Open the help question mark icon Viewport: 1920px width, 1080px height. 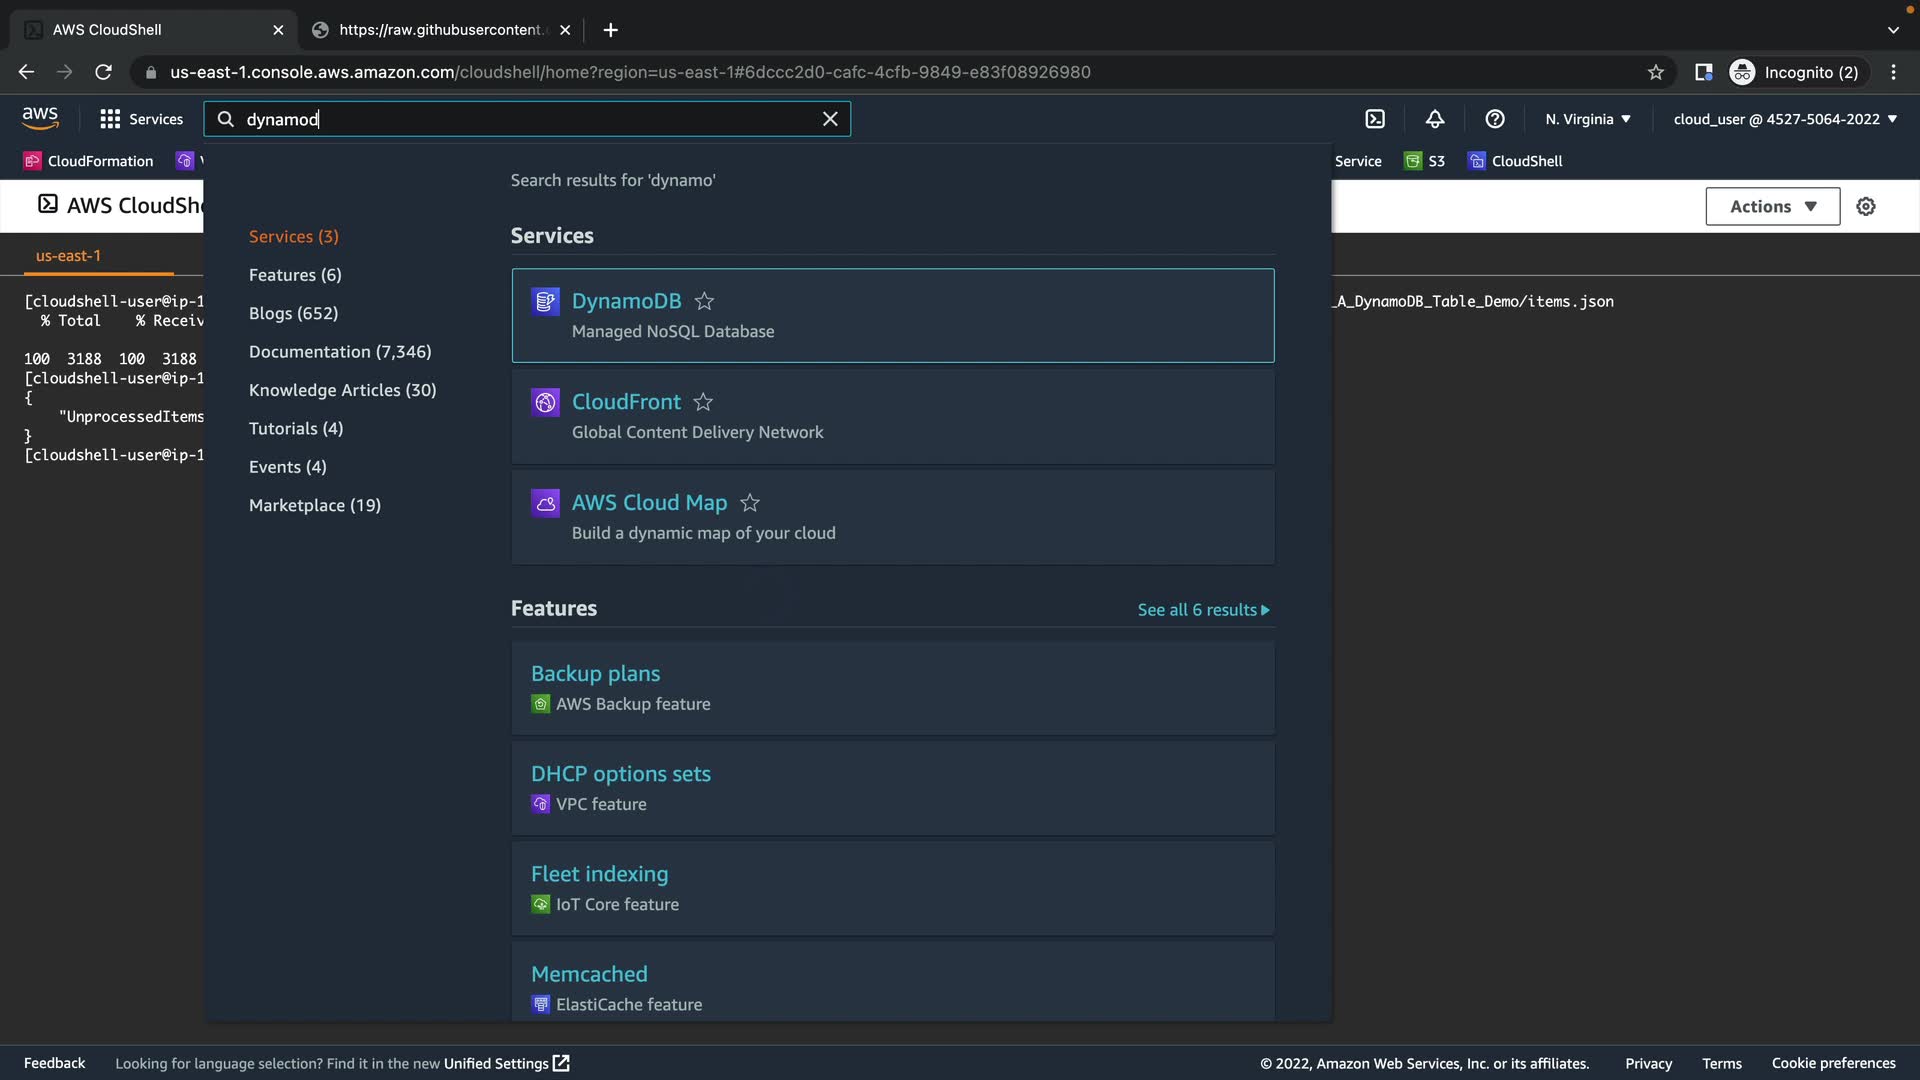click(x=1495, y=119)
